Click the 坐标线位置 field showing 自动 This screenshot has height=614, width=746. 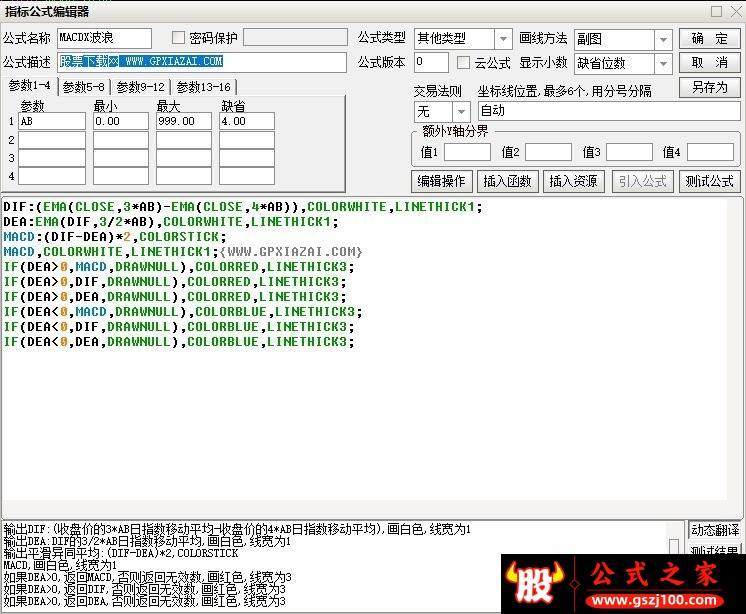point(609,111)
